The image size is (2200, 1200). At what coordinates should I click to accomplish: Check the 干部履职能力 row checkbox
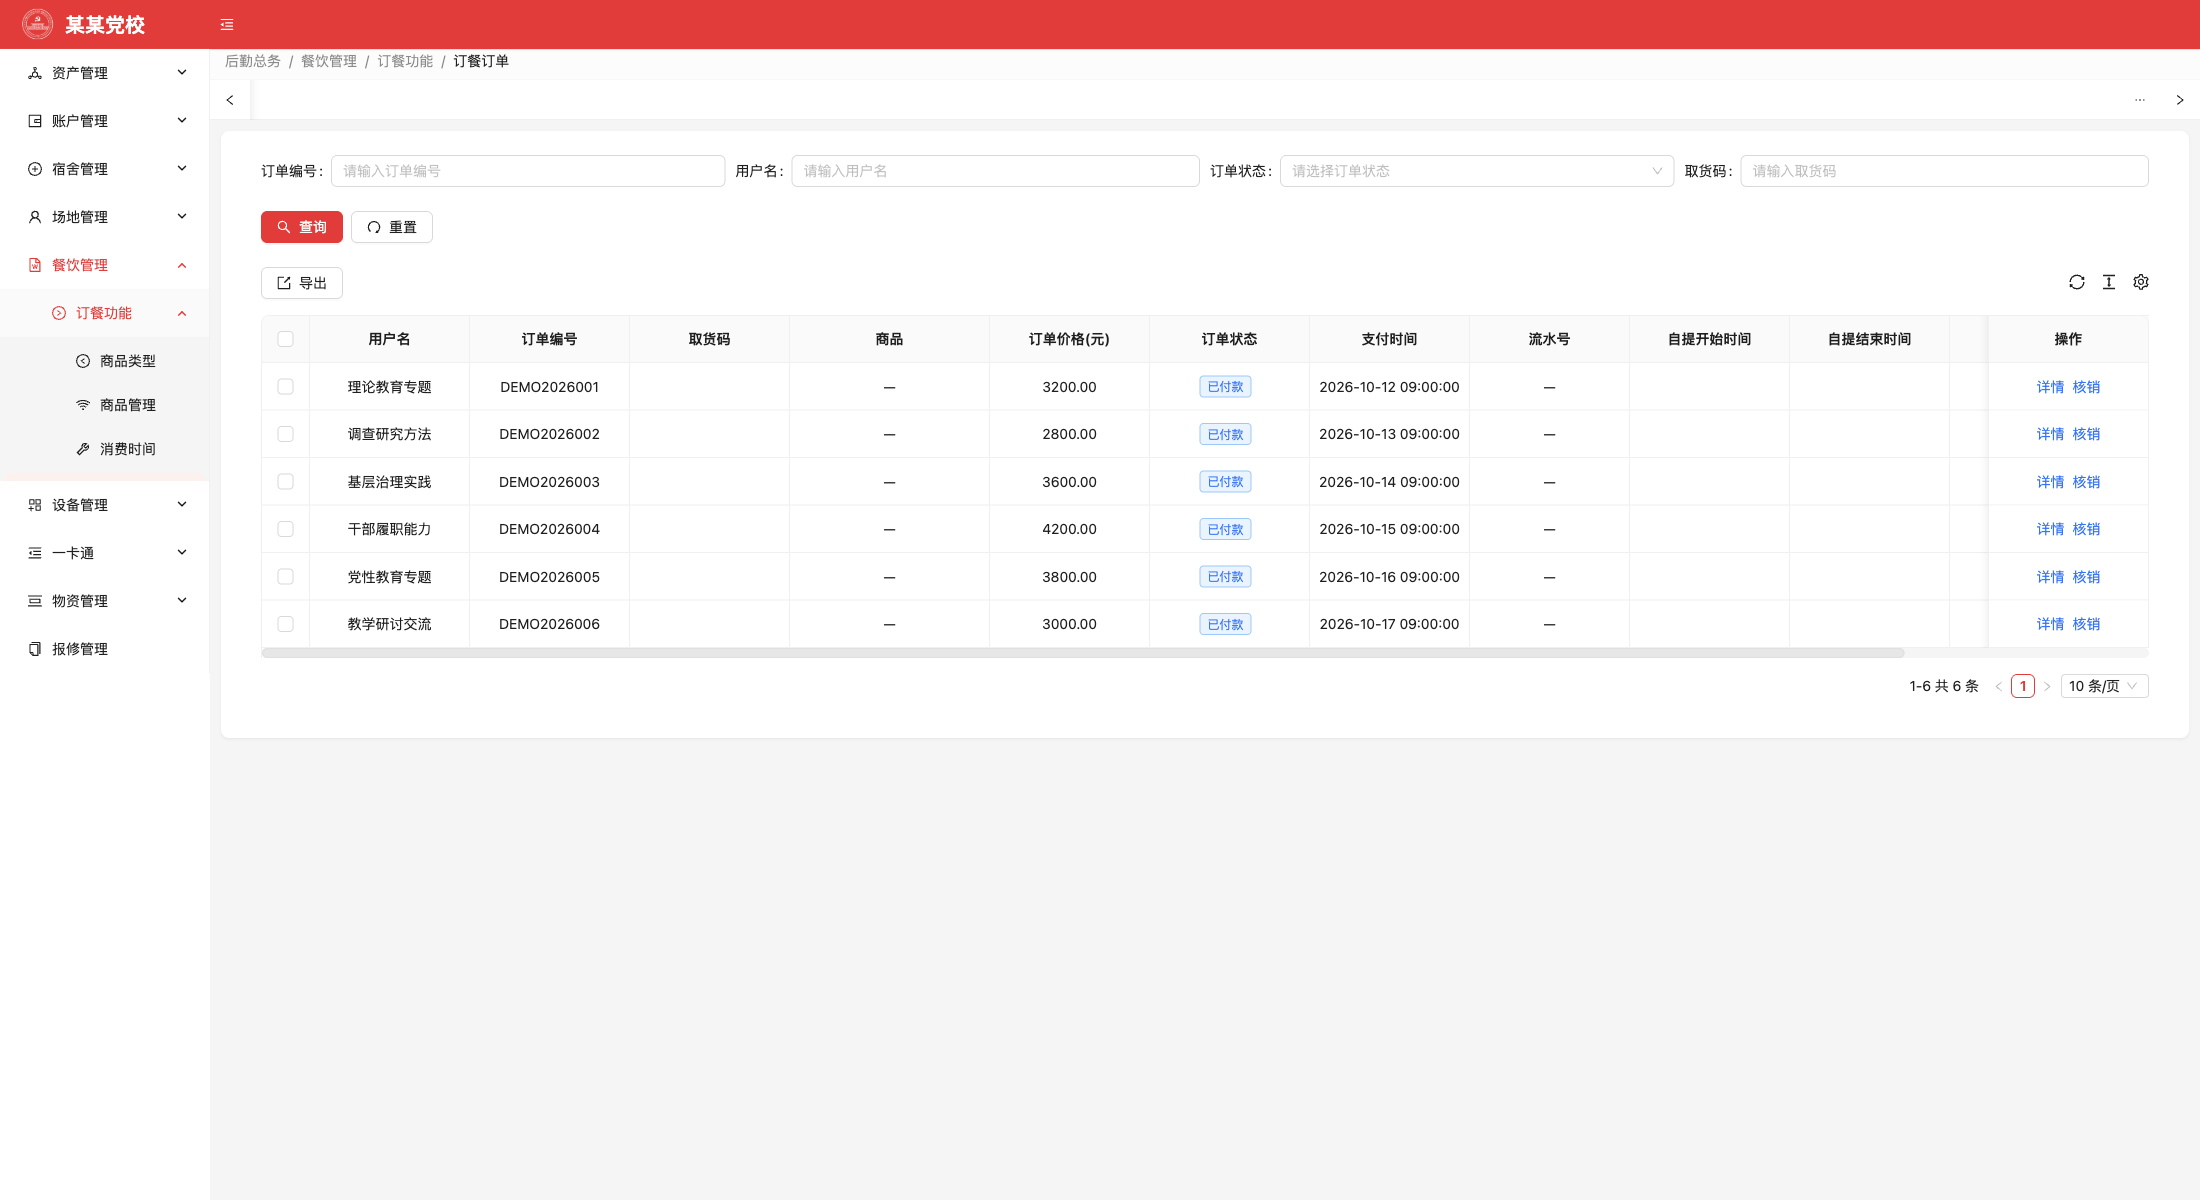click(286, 529)
